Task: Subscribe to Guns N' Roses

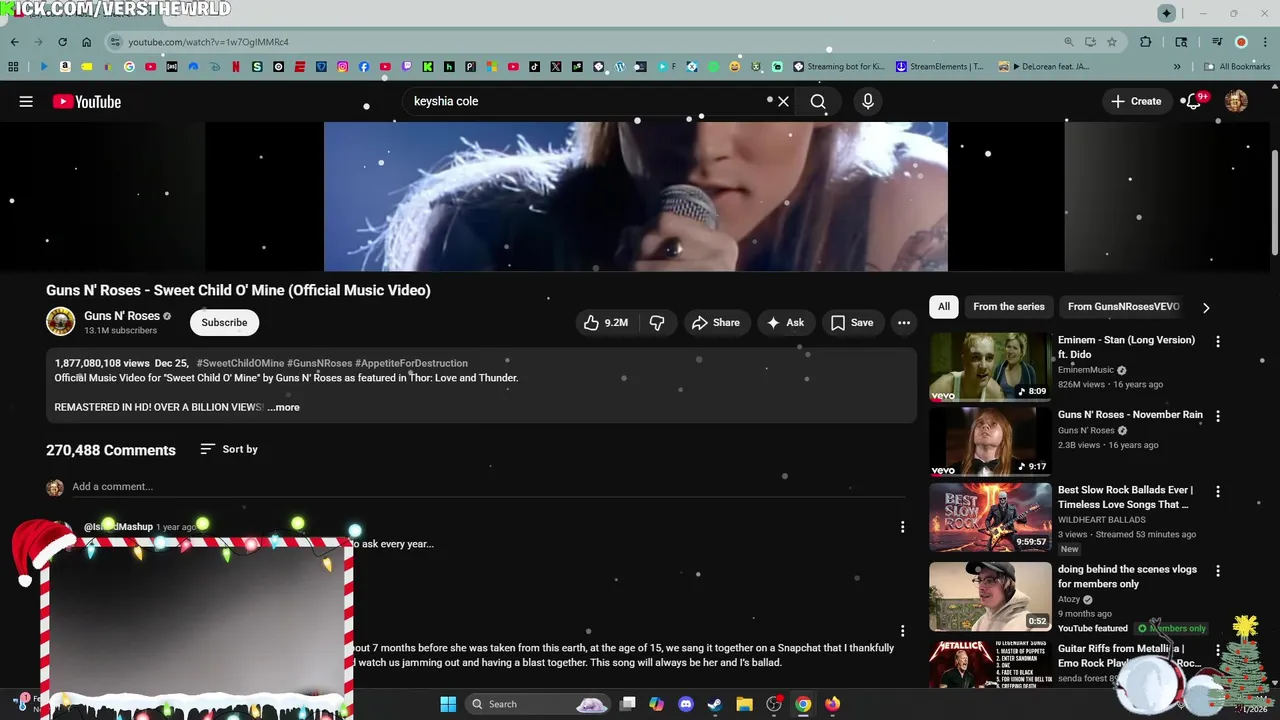Action: pos(224,322)
